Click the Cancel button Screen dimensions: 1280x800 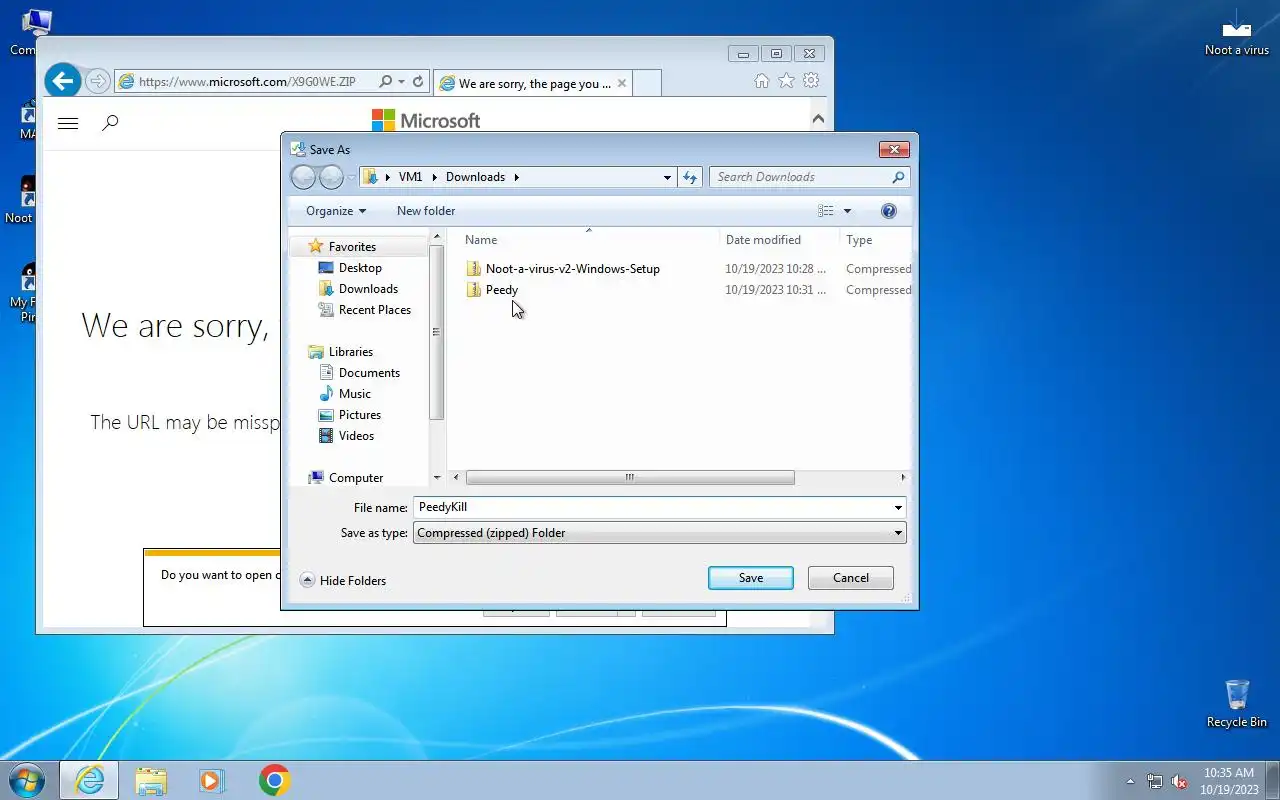click(851, 578)
